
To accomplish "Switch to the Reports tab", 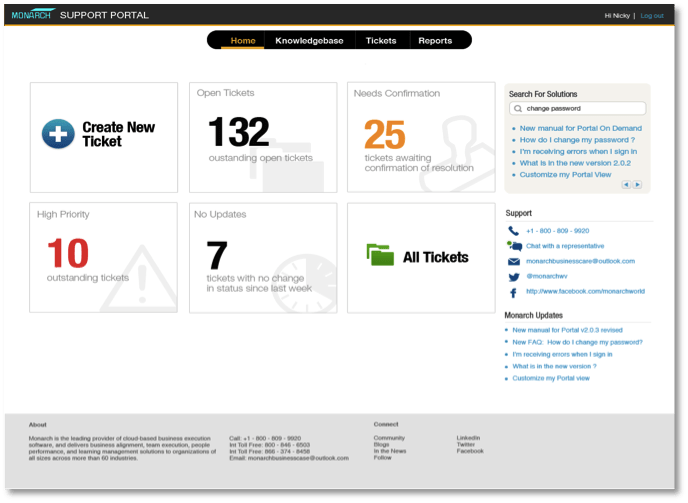I will [435, 41].
